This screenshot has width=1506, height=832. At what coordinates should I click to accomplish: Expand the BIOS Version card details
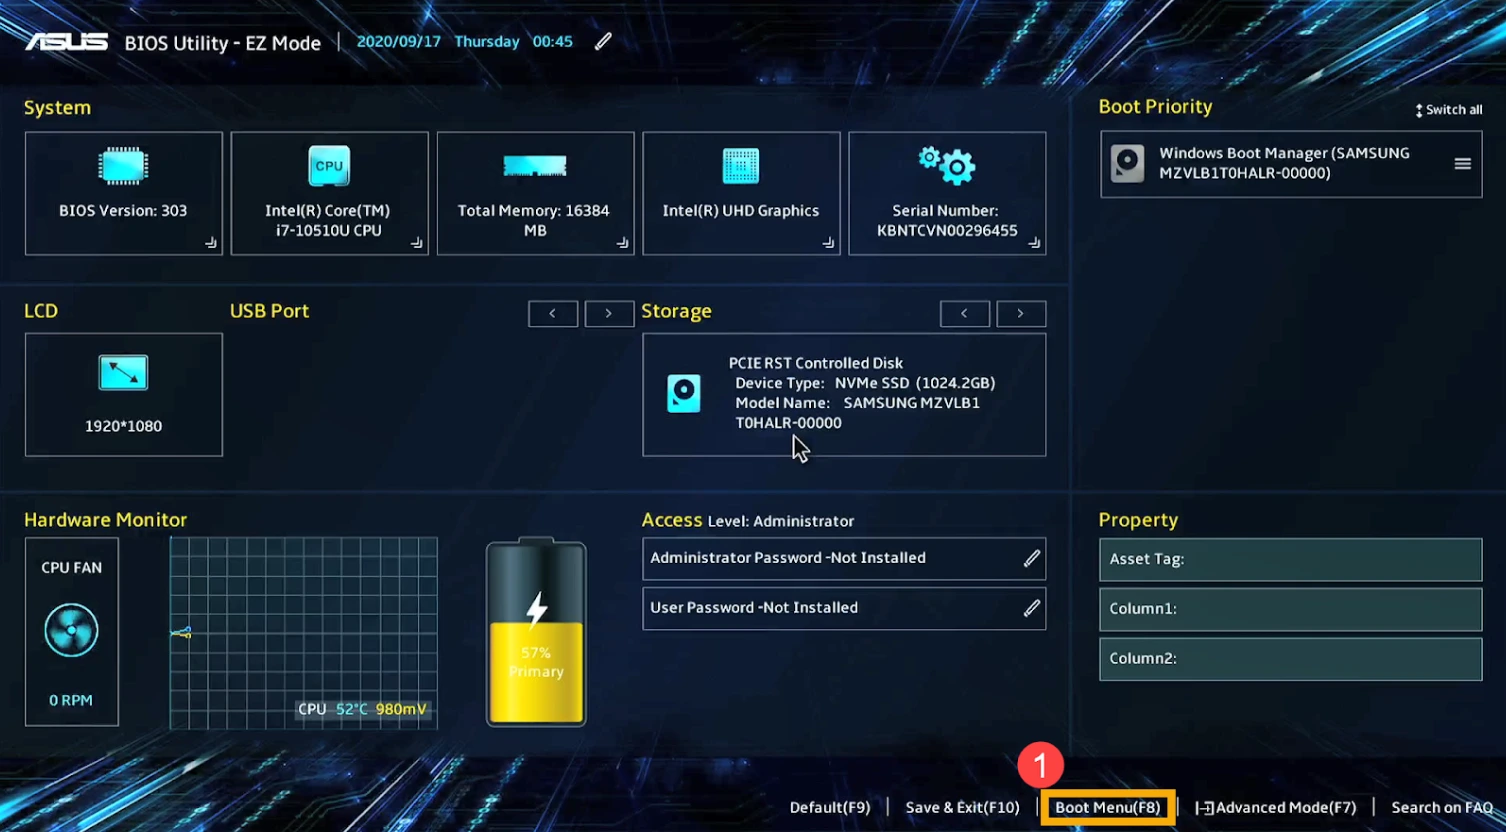pyautogui.click(x=211, y=243)
